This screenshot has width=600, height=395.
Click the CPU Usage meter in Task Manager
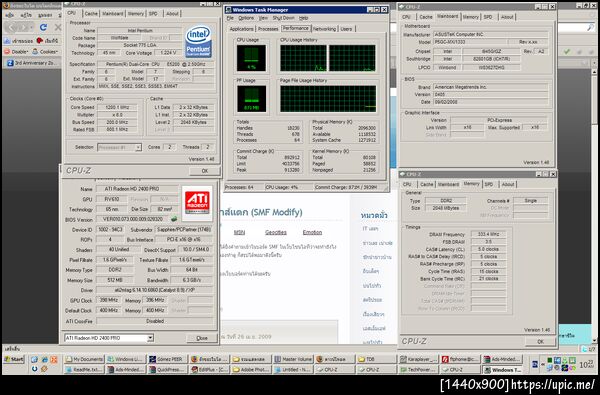click(251, 58)
